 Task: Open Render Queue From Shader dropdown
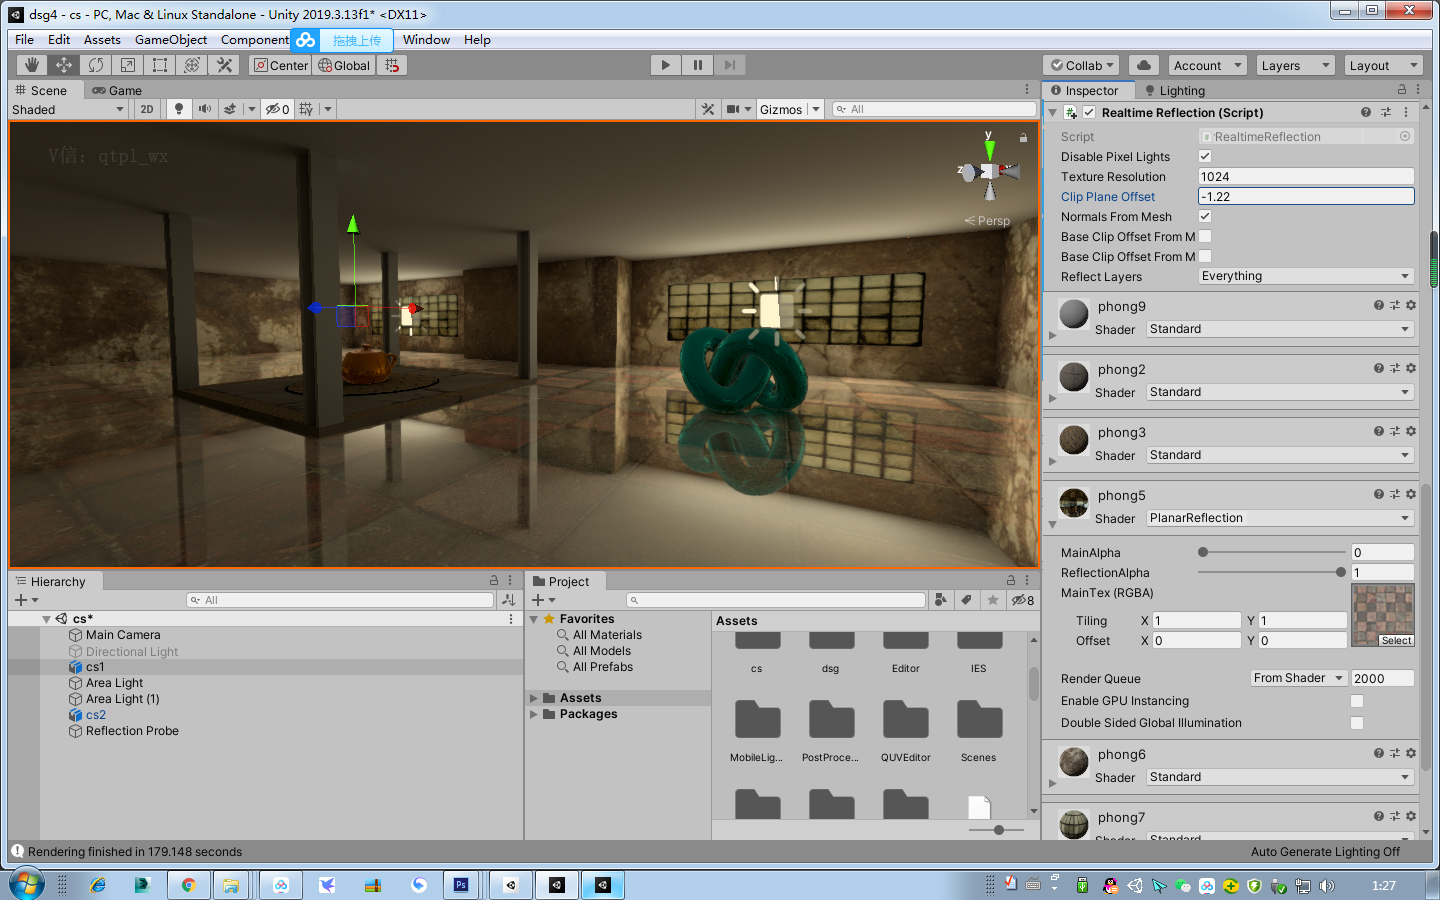coord(1299,678)
